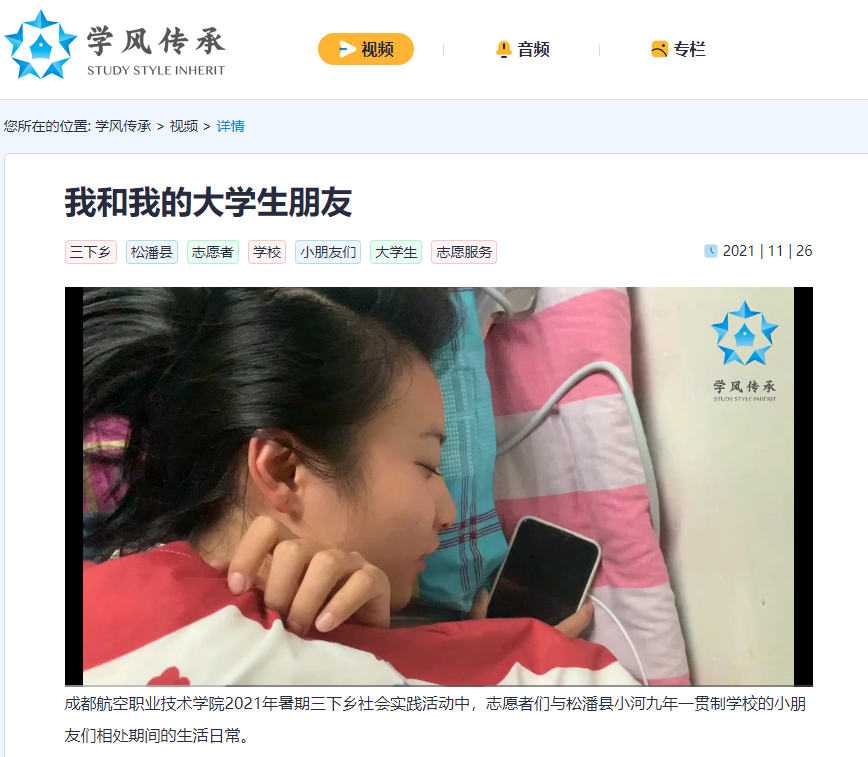Click the blue star site logo
The width and height of the screenshot is (868, 757).
pos(40,45)
